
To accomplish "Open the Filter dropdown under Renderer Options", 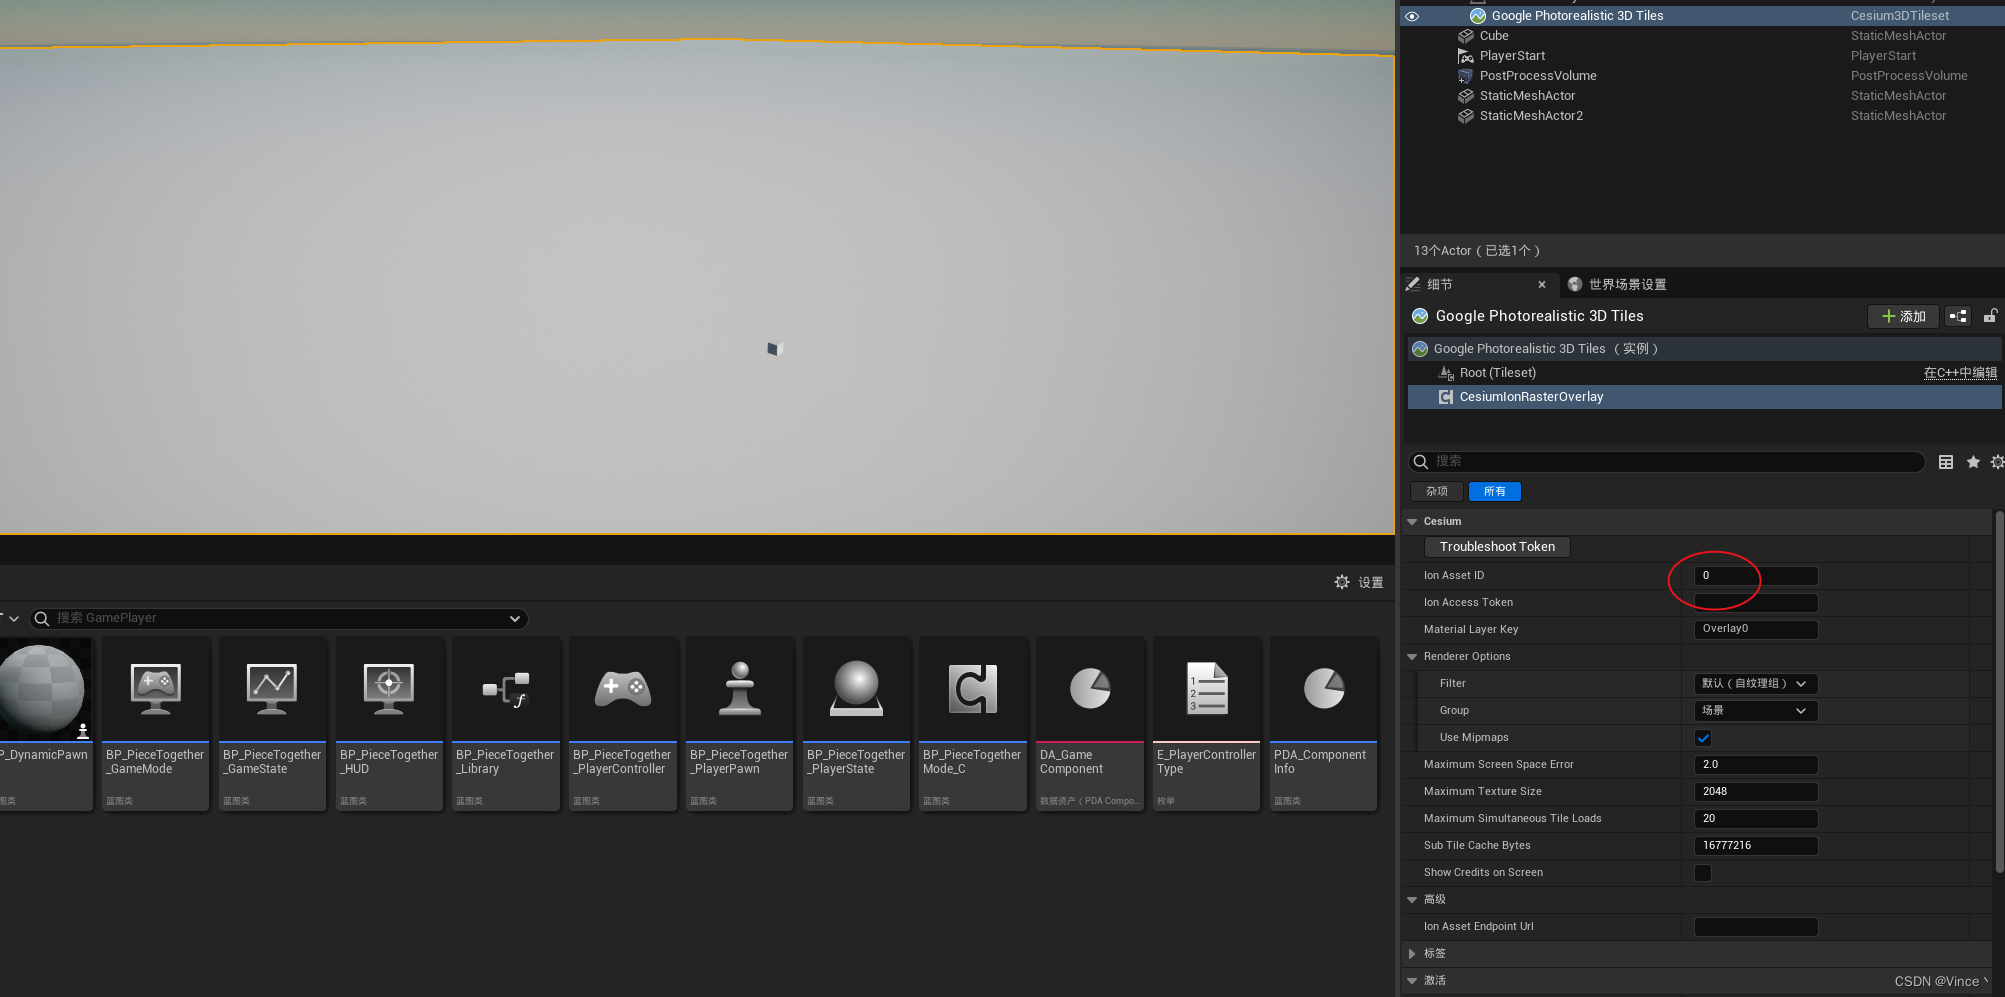I will (x=1755, y=683).
